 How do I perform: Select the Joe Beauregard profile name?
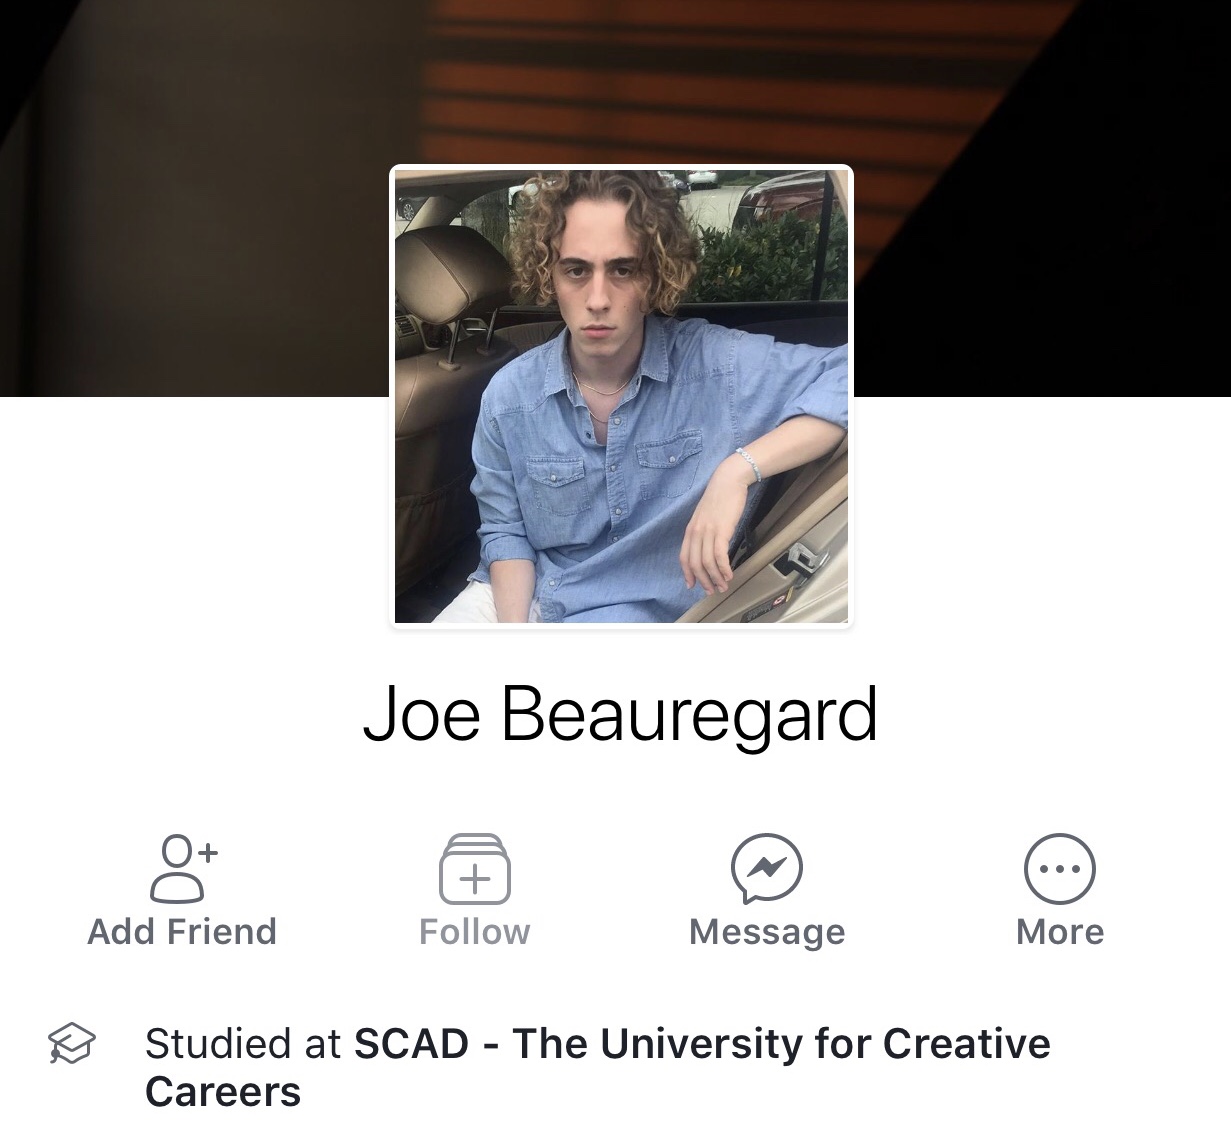620,716
